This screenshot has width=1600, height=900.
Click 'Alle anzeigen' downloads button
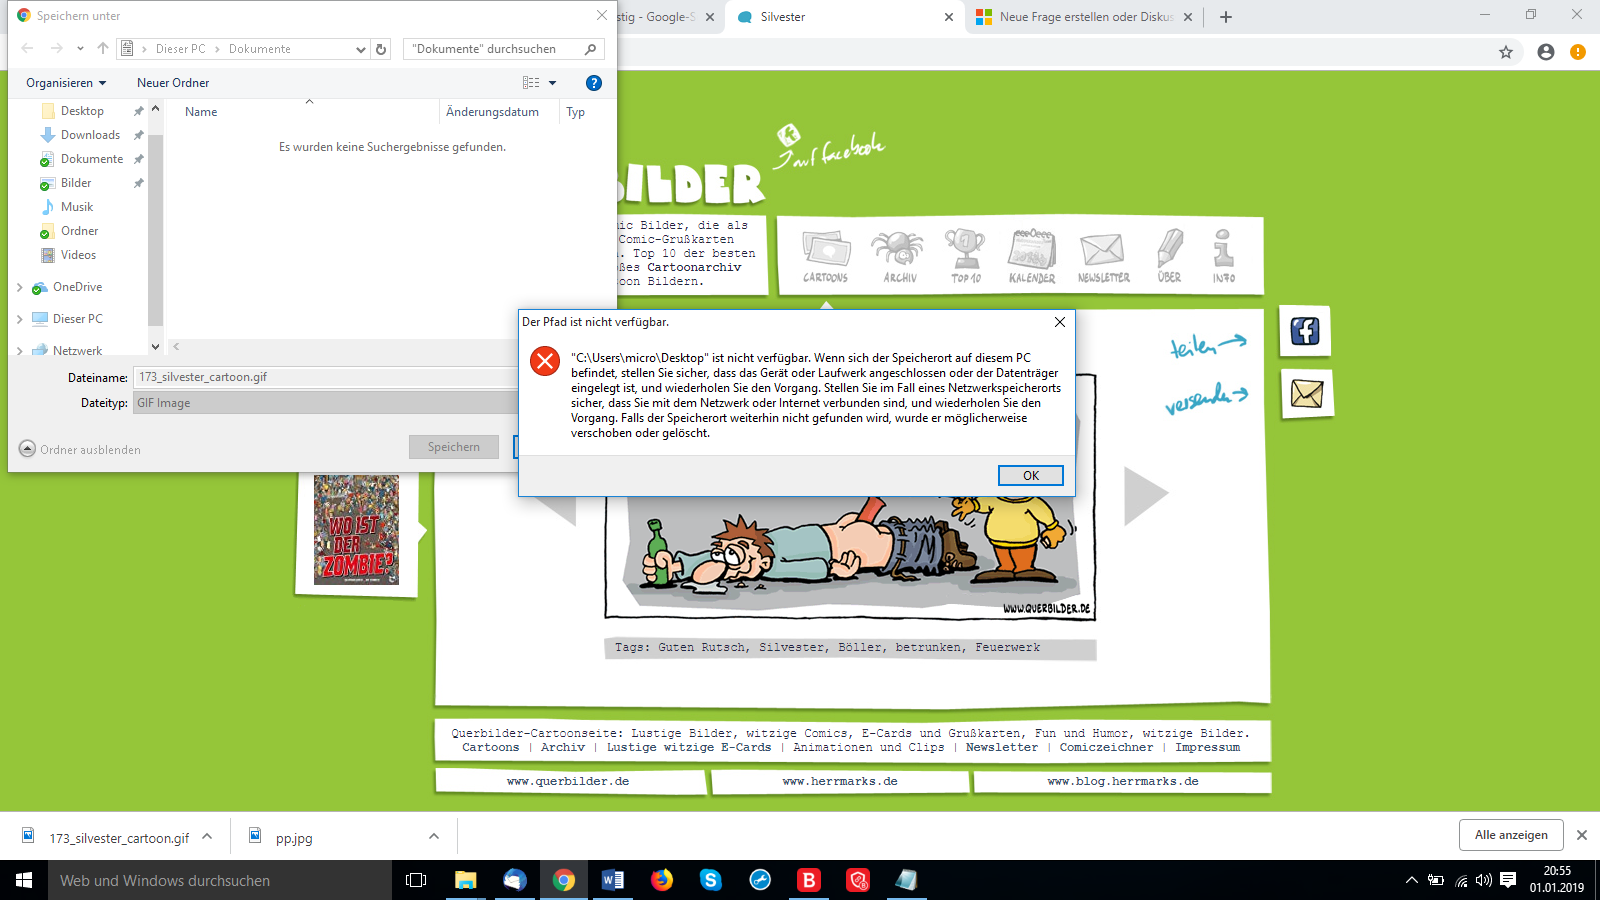(1511, 835)
